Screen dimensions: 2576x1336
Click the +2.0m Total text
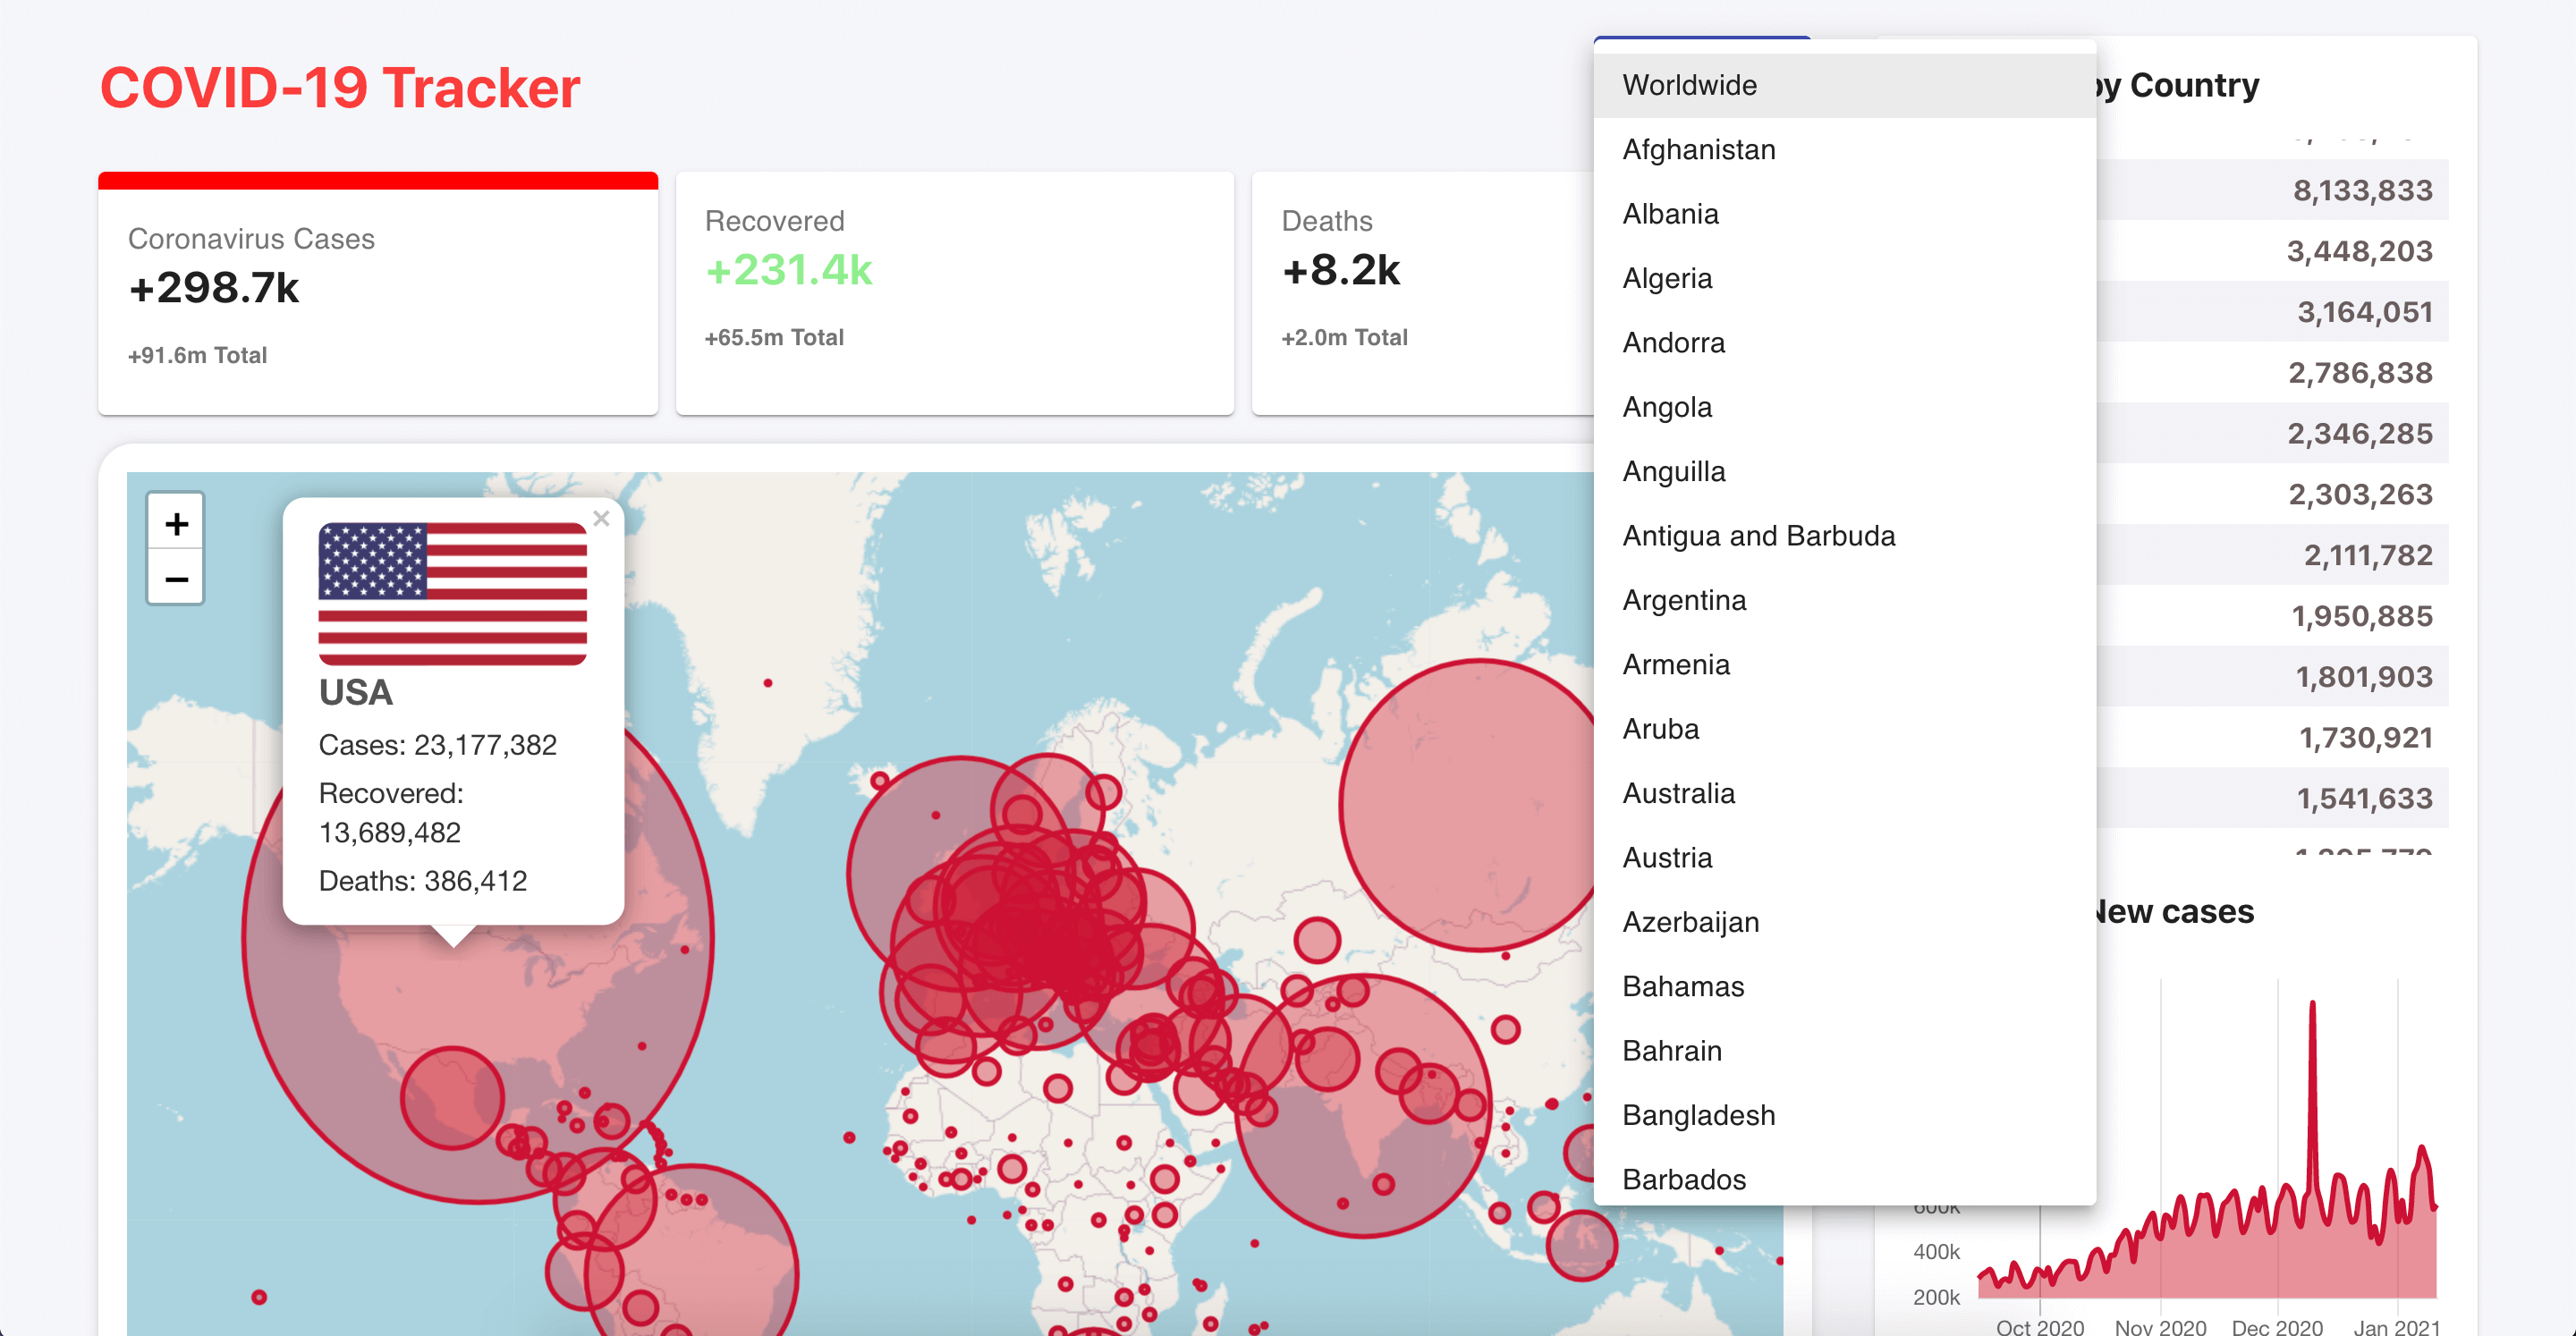click(1344, 338)
